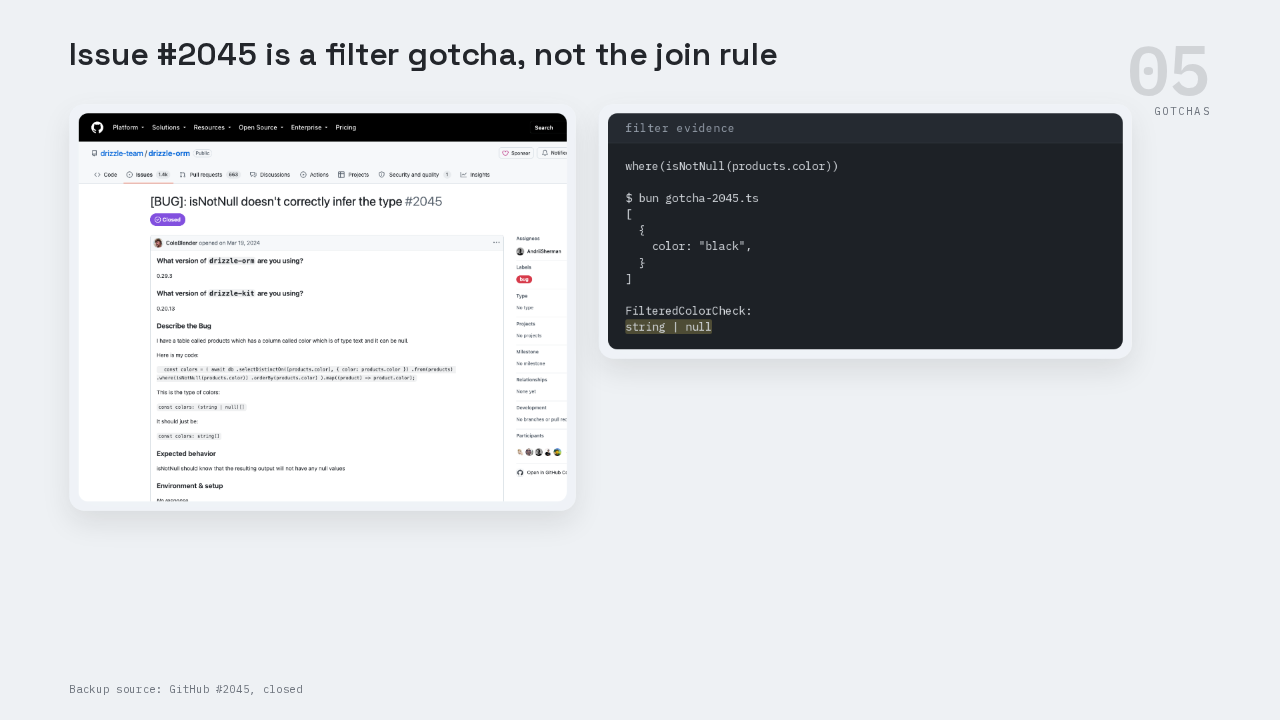Go to the Actions tab
This screenshot has width=1280, height=720.
(314, 174)
